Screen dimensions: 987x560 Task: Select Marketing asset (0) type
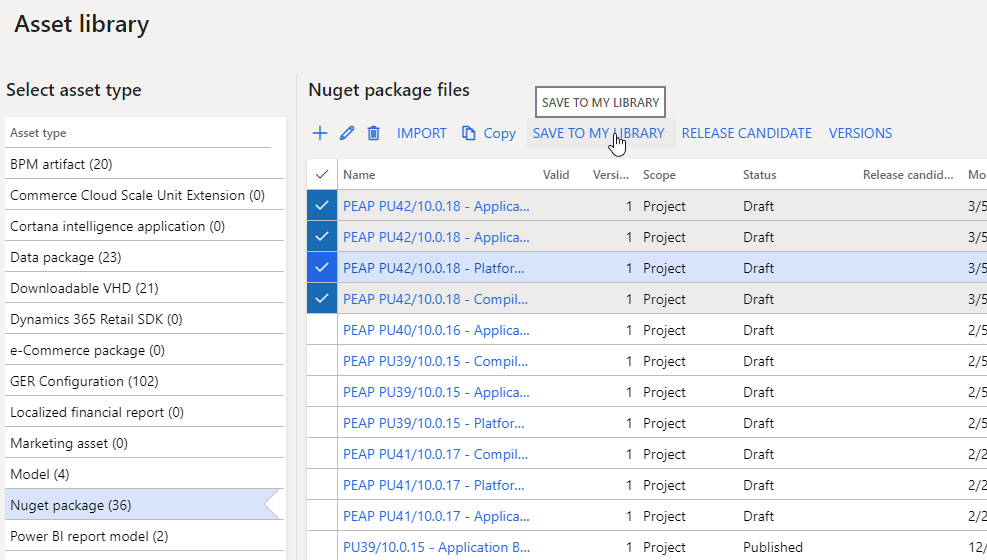point(144,444)
